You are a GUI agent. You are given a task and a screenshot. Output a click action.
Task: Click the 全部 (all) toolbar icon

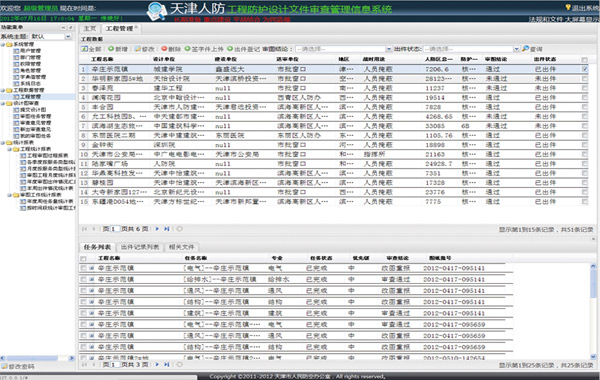(x=84, y=49)
